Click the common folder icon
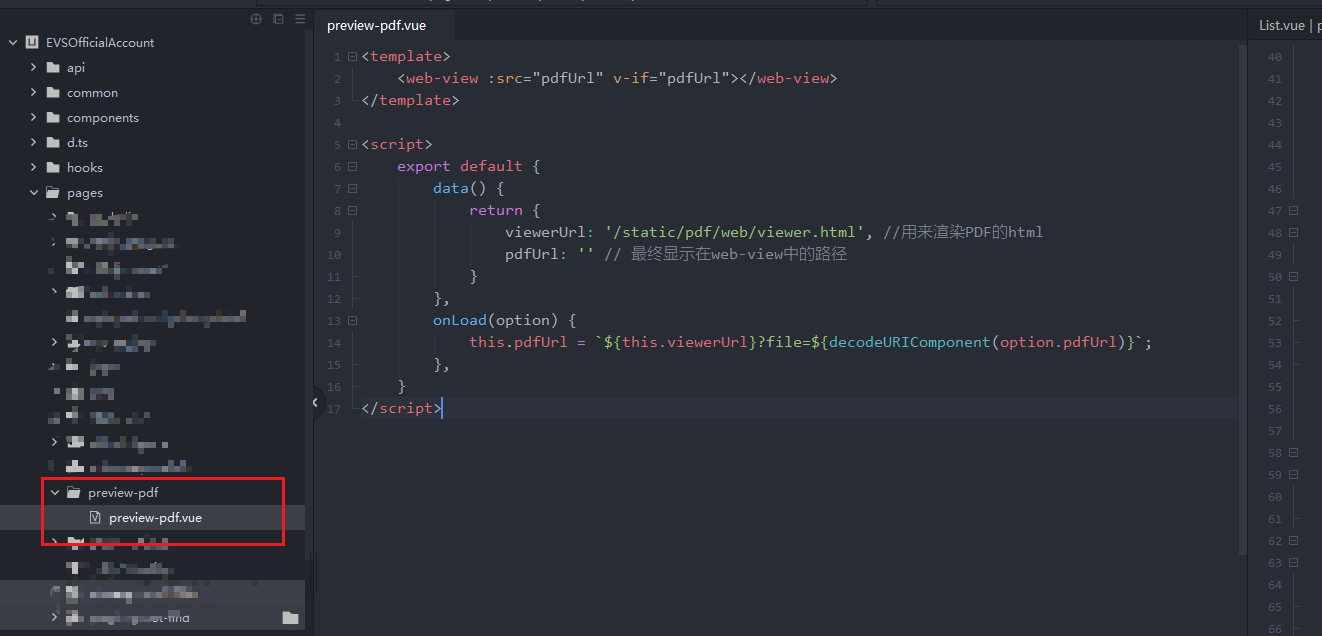This screenshot has width=1322, height=636. coord(53,93)
